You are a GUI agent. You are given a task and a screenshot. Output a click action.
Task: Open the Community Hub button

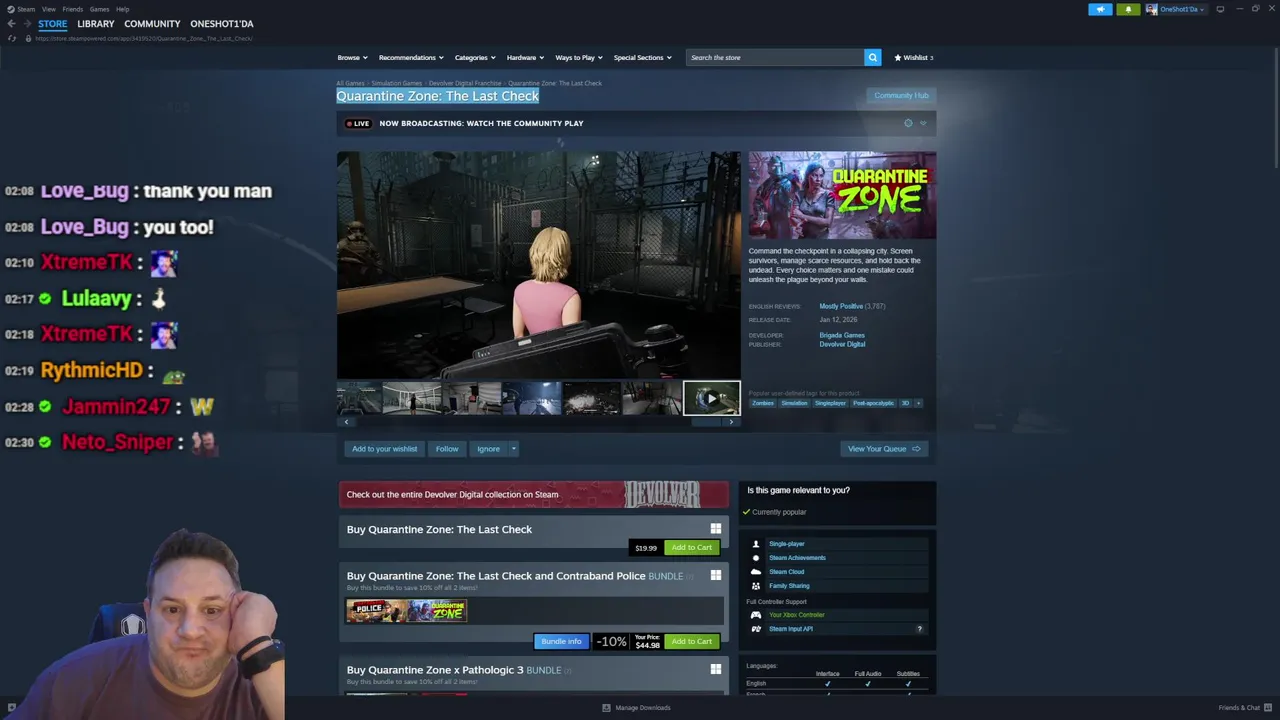[901, 96]
